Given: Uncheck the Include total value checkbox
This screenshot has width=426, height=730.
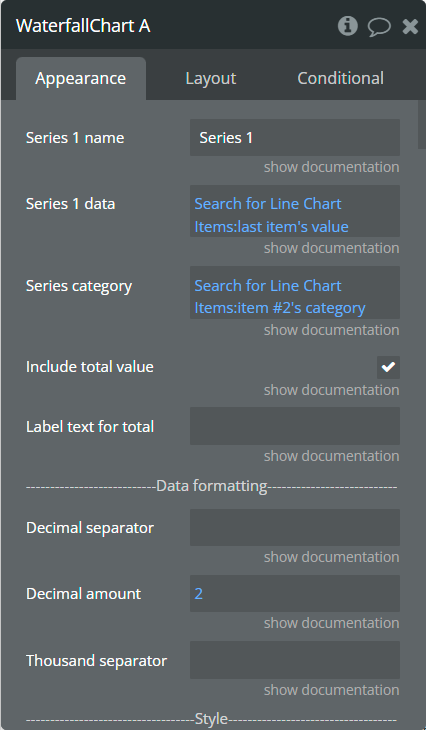Looking at the screenshot, I should point(388,367).
